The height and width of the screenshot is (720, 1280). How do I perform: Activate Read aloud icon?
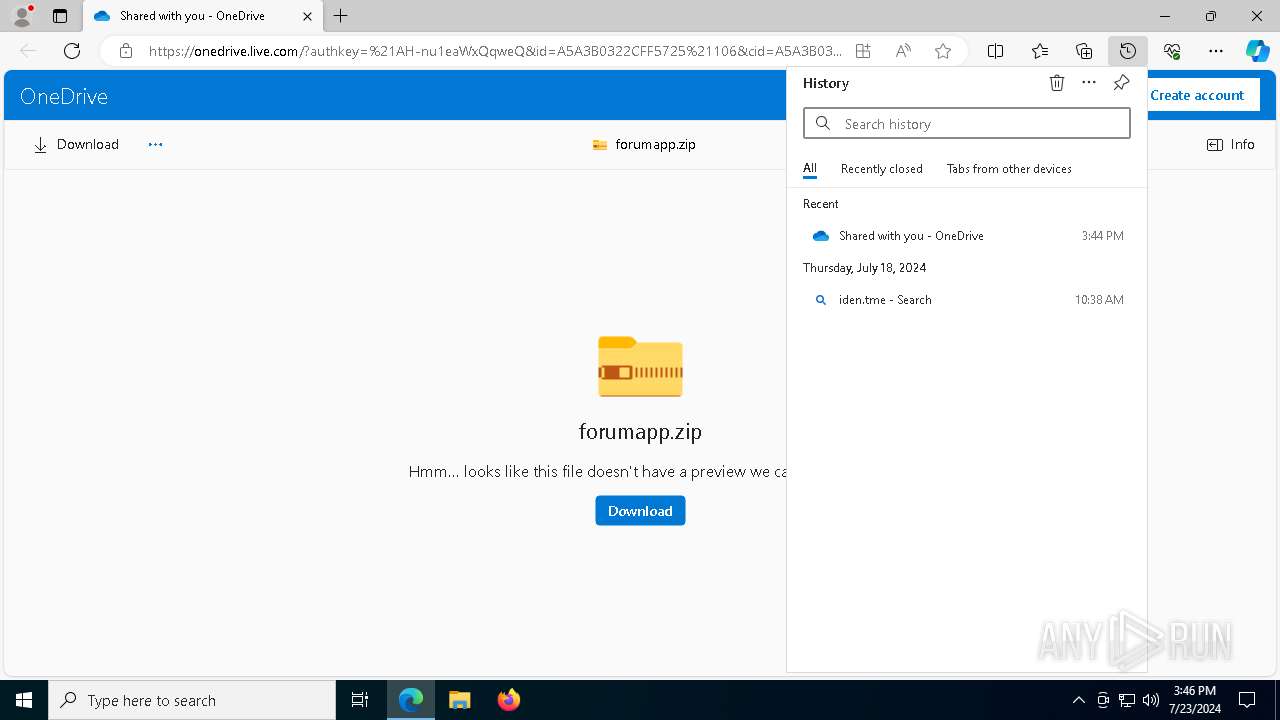(903, 51)
